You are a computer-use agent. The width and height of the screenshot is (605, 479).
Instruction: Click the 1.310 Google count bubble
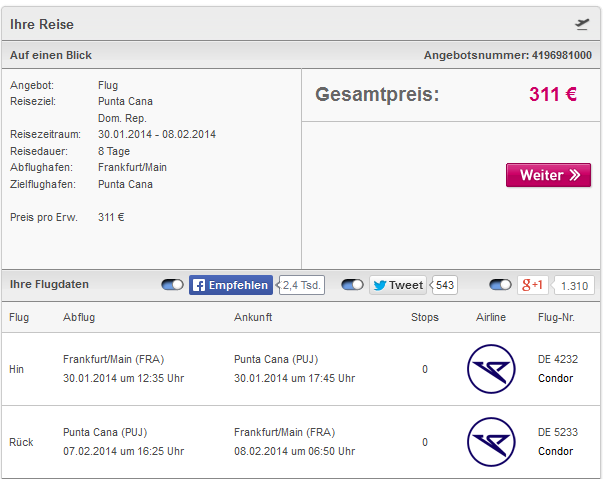[574, 286]
